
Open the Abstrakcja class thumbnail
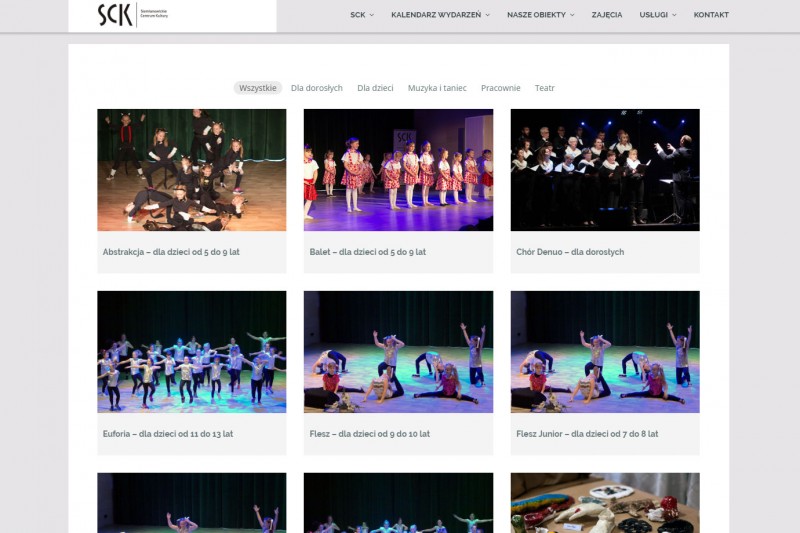[192, 170]
